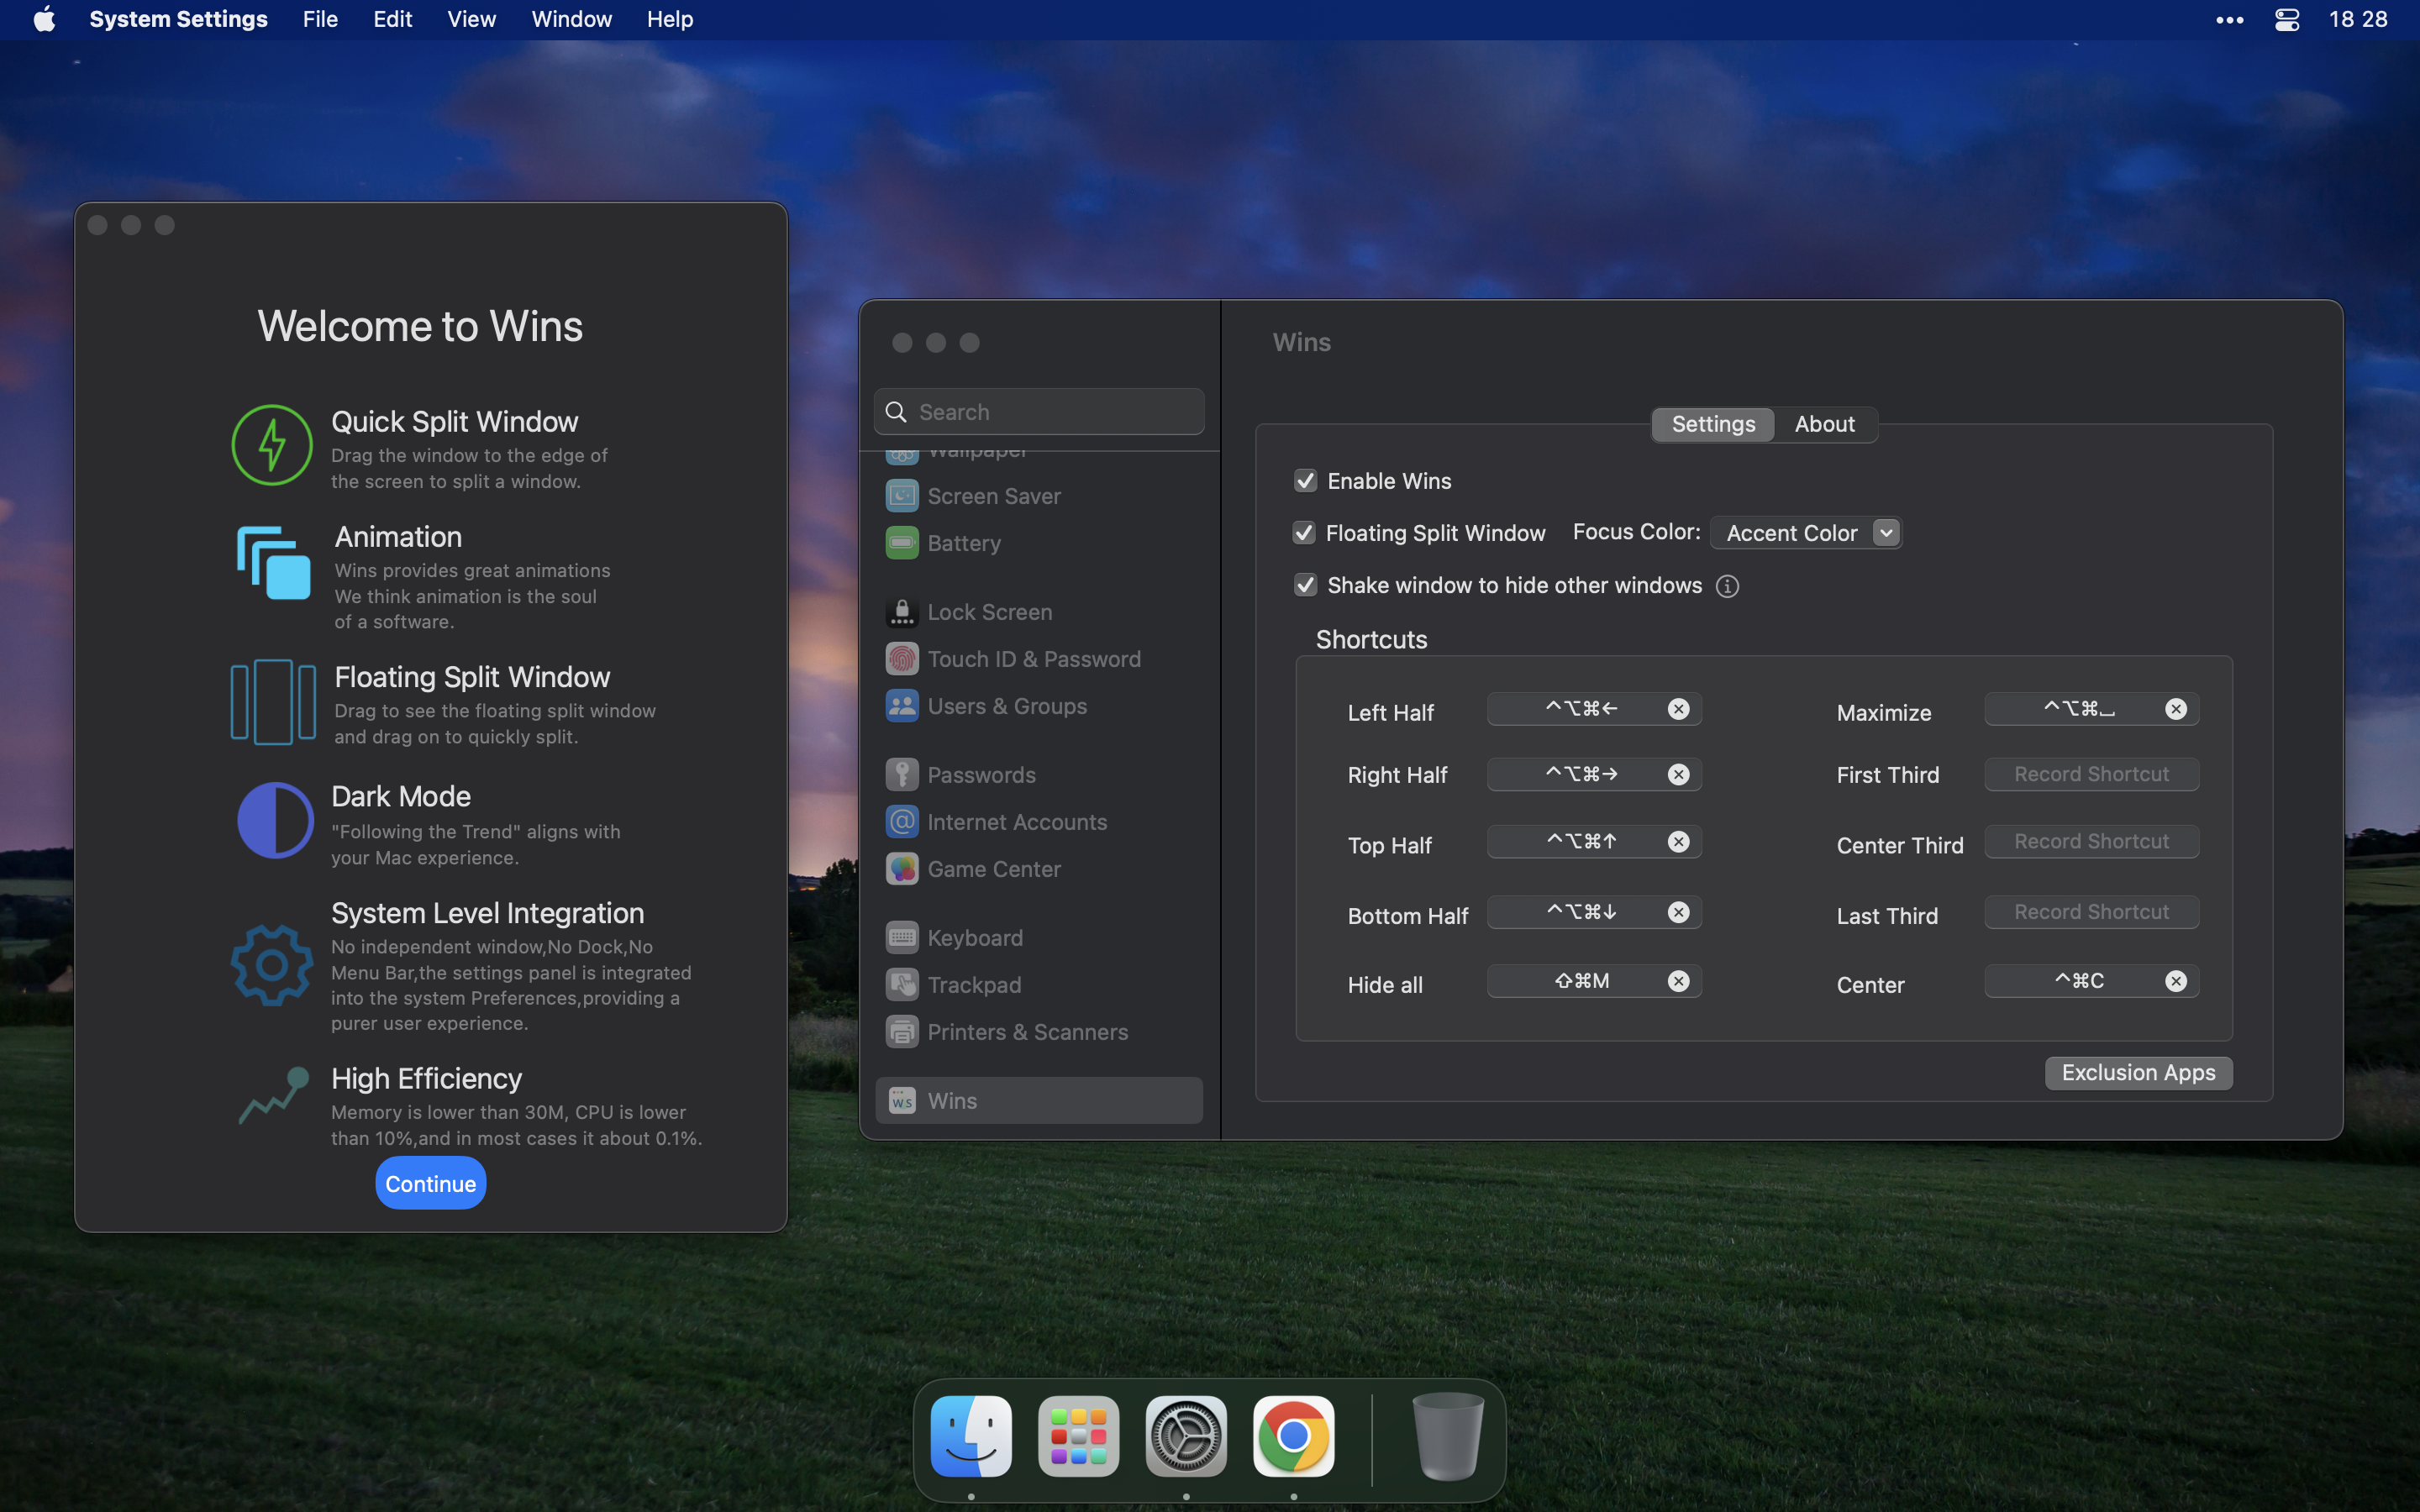2420x1512 pixels.
Task: Clear the Maximize shortcut with X icon
Action: (2175, 709)
